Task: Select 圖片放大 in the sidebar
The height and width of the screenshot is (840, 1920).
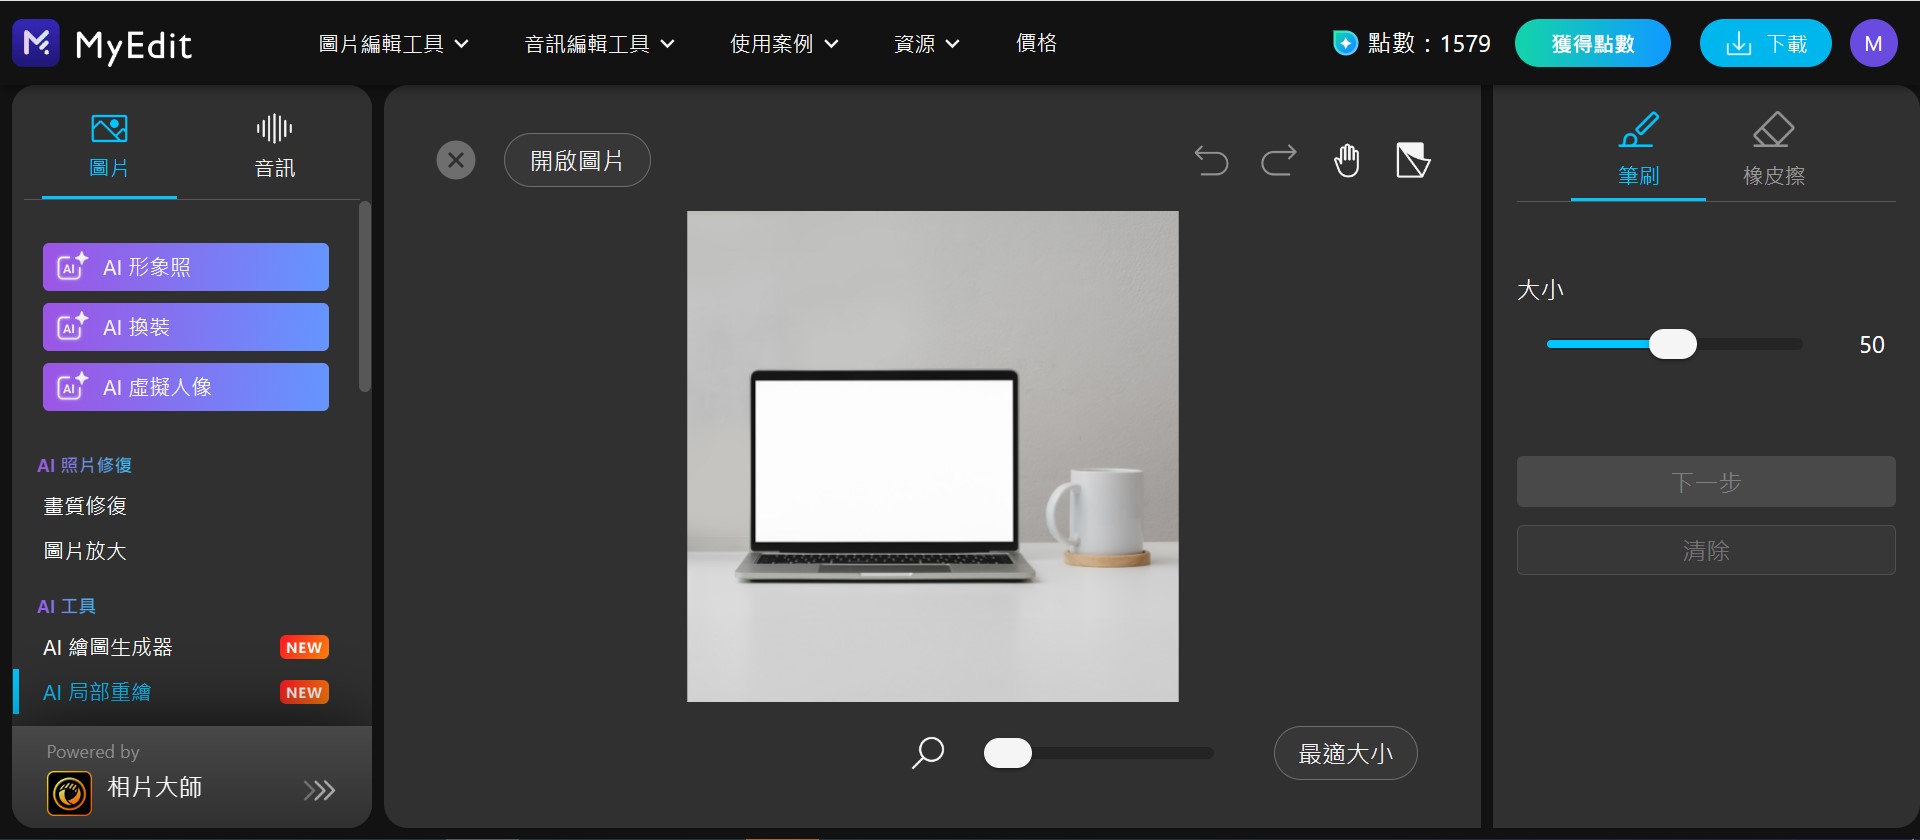Action: pos(85,551)
